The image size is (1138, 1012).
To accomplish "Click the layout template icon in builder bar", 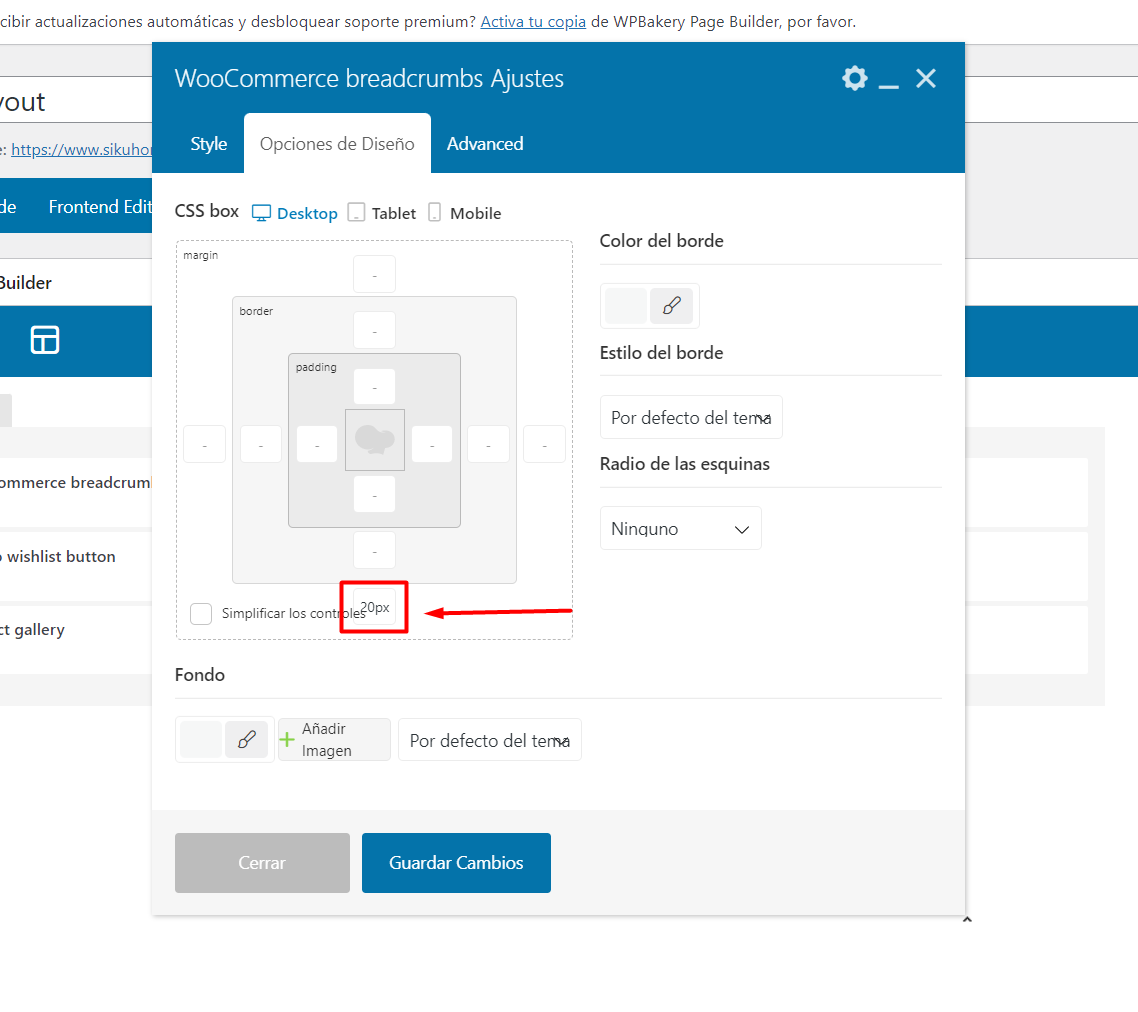I will pos(45,340).
